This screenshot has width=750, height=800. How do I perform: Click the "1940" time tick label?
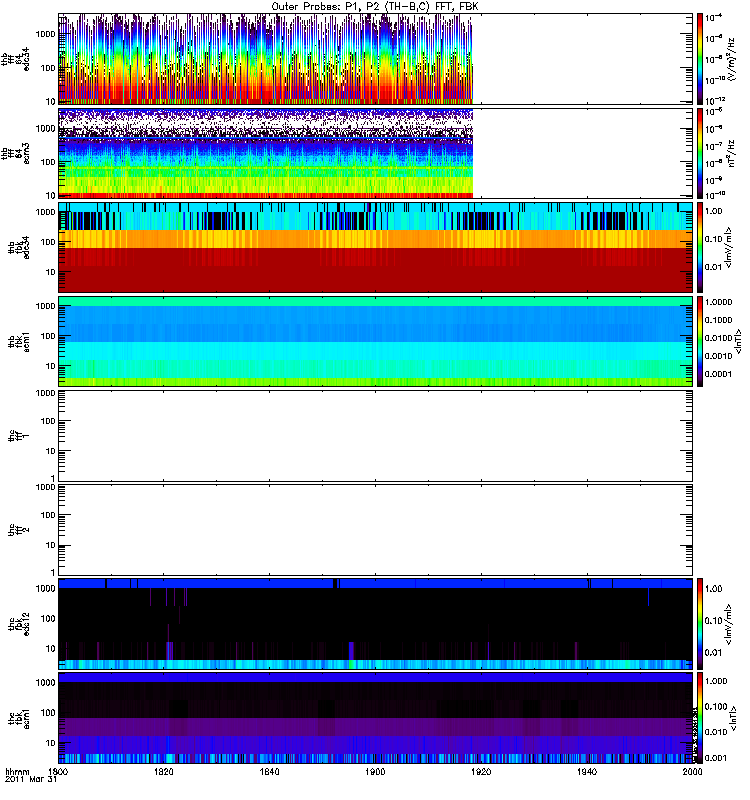(587, 772)
